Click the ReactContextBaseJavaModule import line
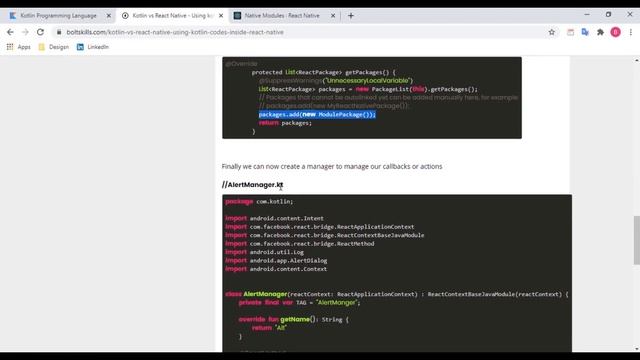 324,236
